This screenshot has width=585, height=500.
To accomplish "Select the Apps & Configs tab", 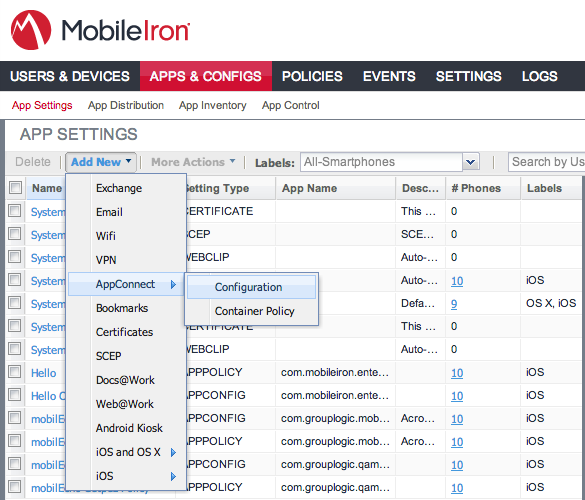I will click(206, 76).
